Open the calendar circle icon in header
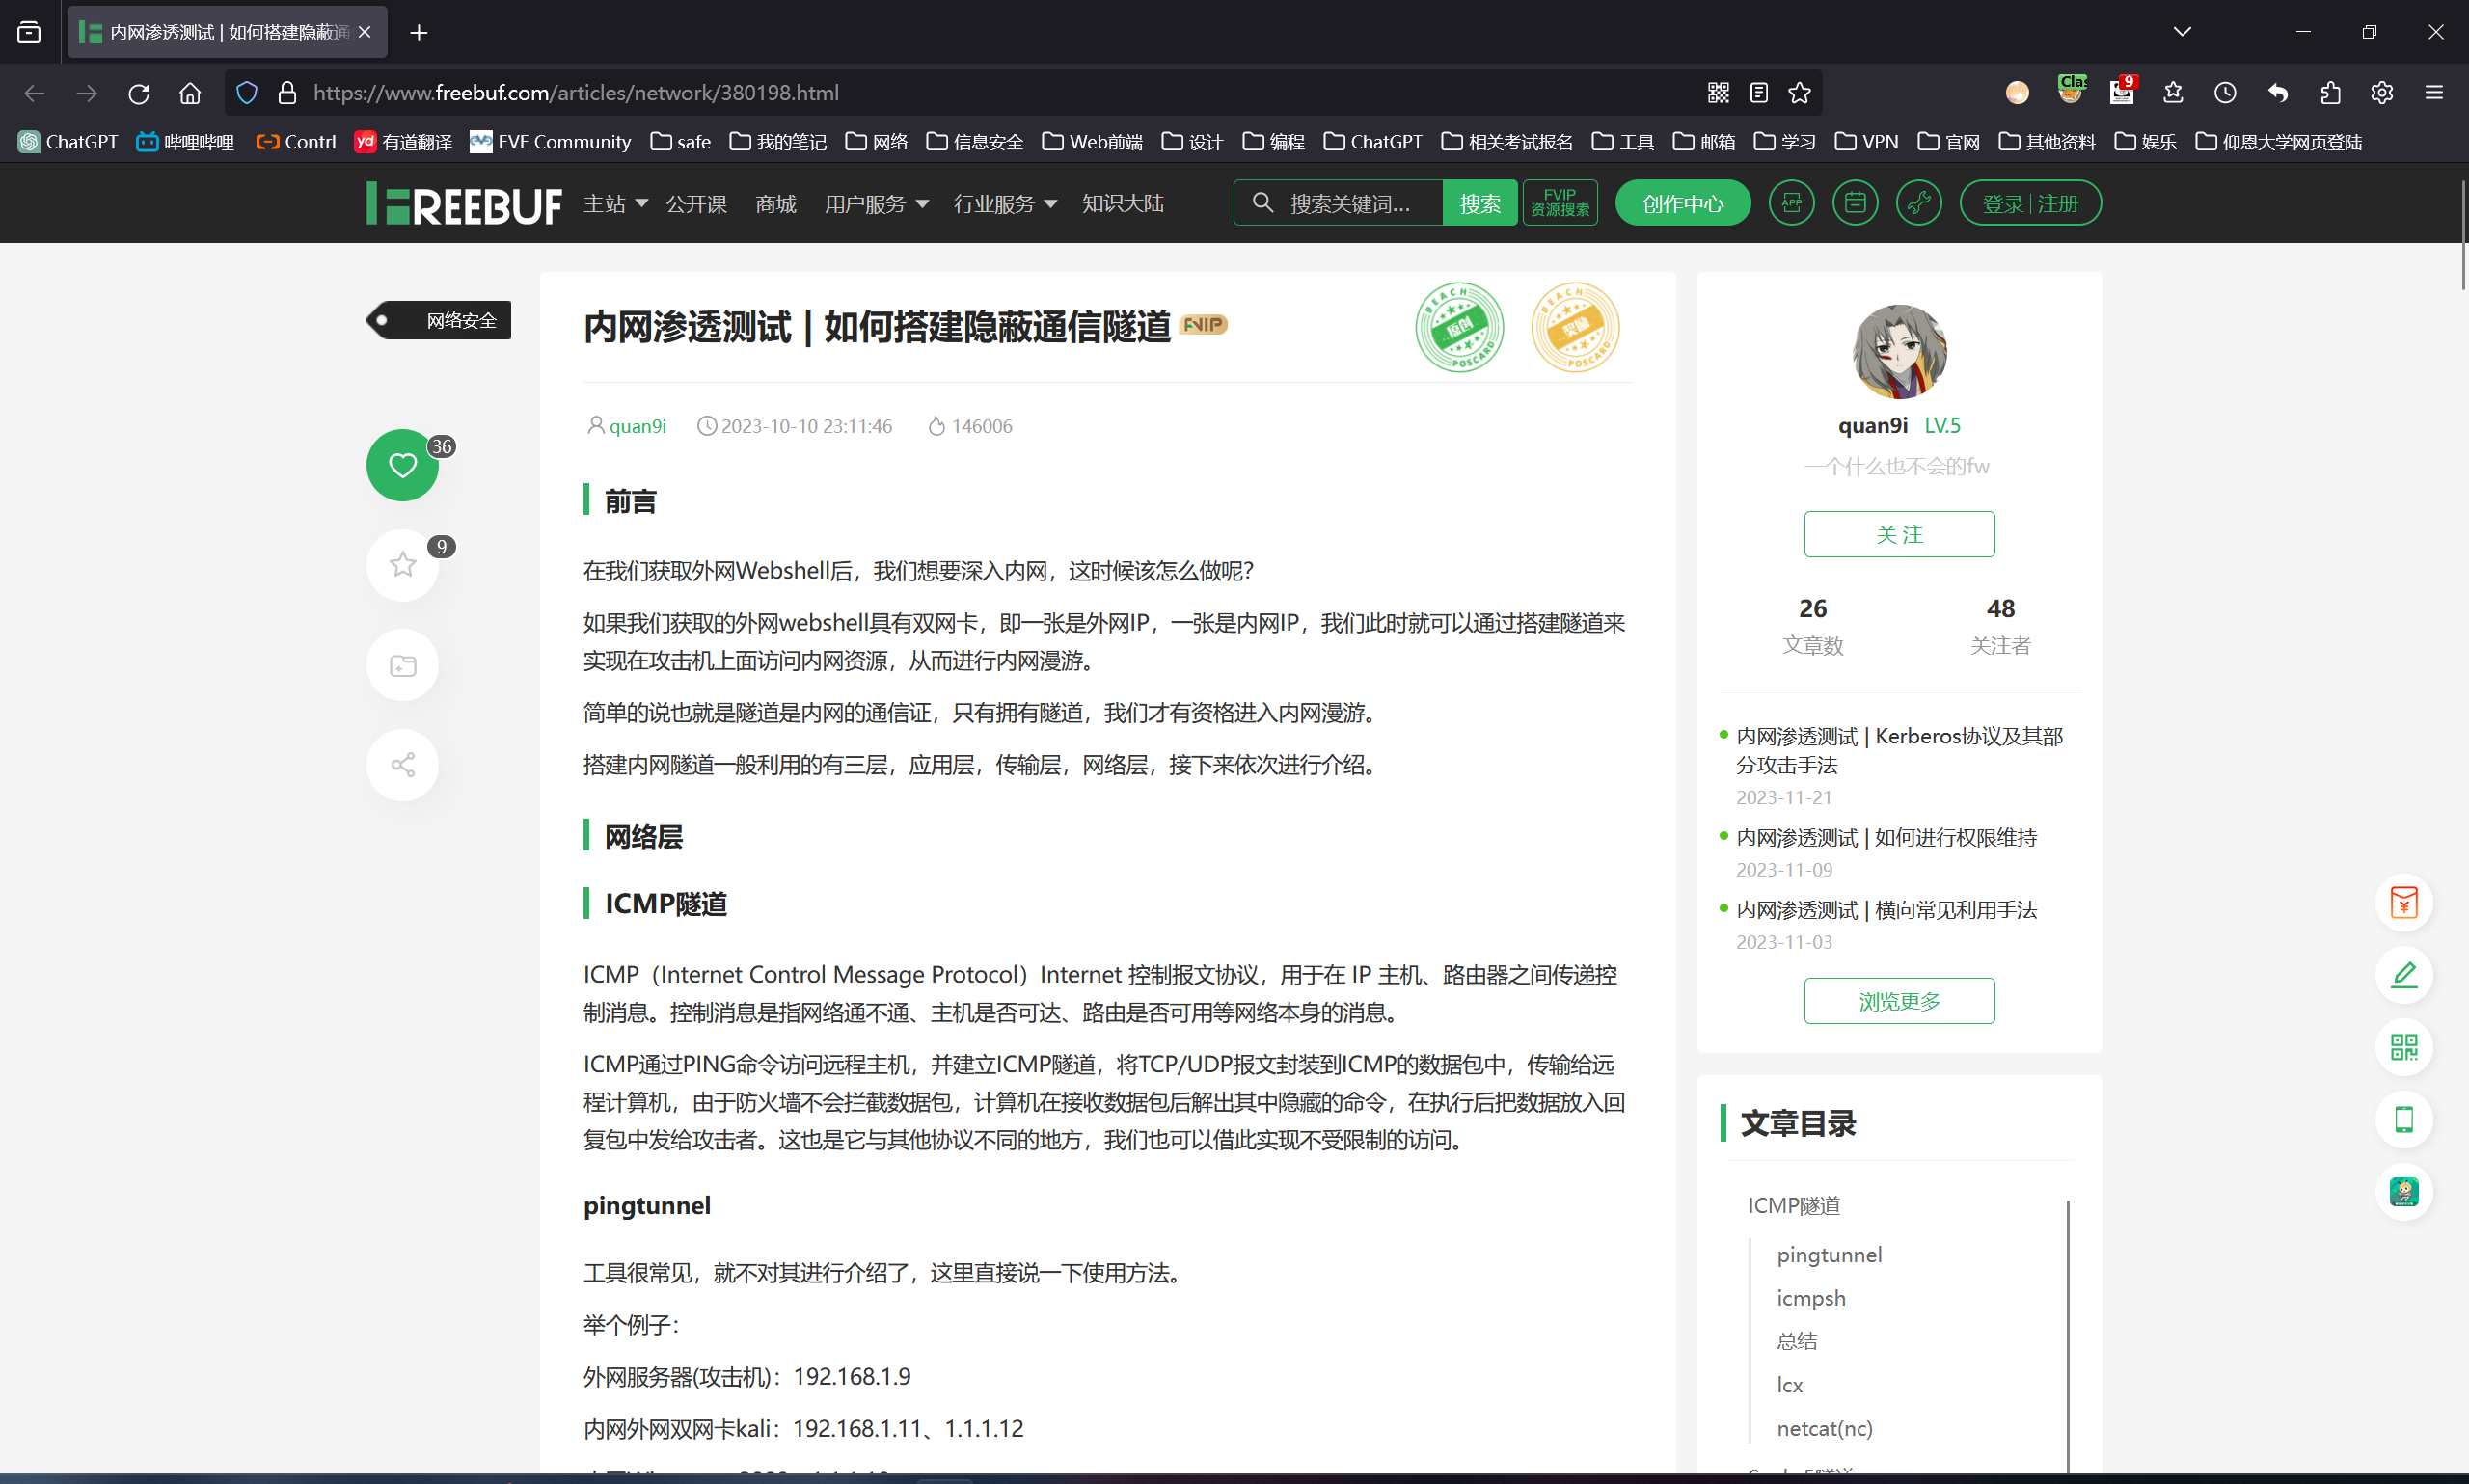This screenshot has width=2469, height=1484. [x=1855, y=203]
